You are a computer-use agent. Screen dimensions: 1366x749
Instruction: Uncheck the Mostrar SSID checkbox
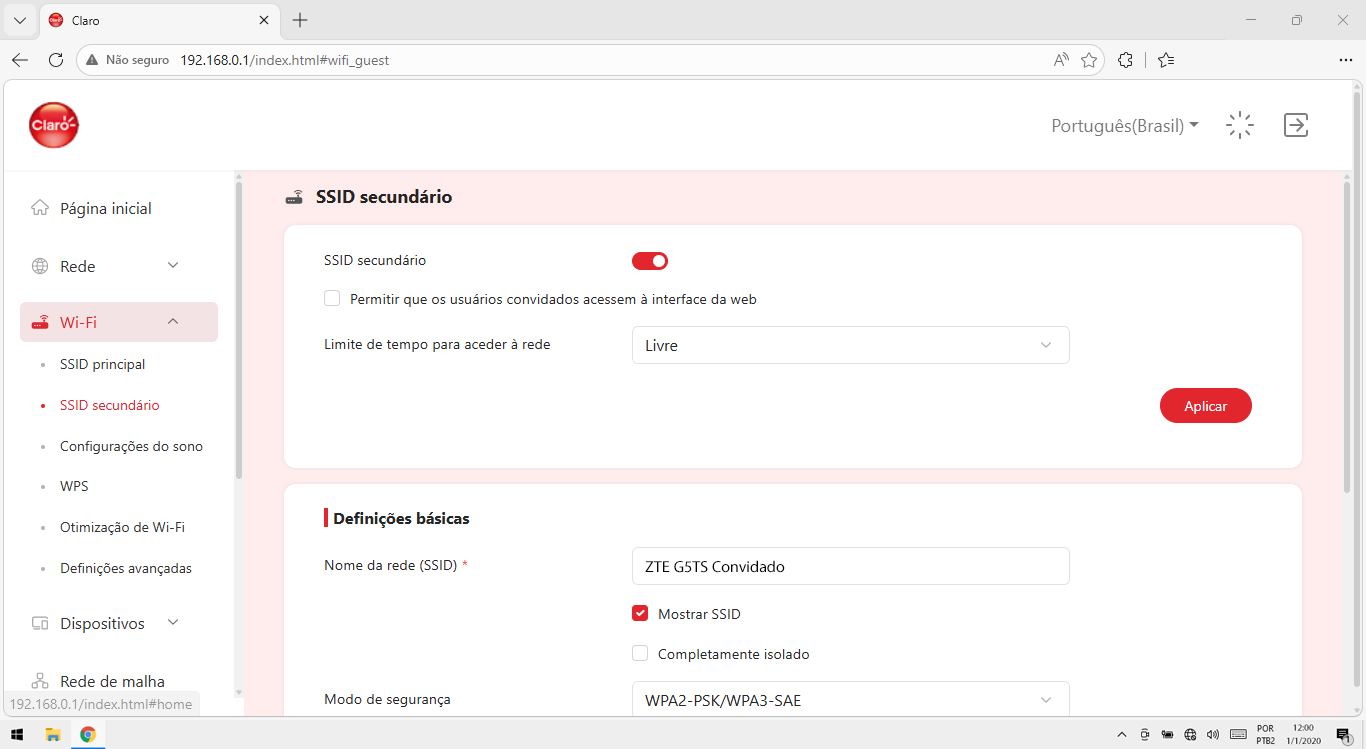point(640,613)
